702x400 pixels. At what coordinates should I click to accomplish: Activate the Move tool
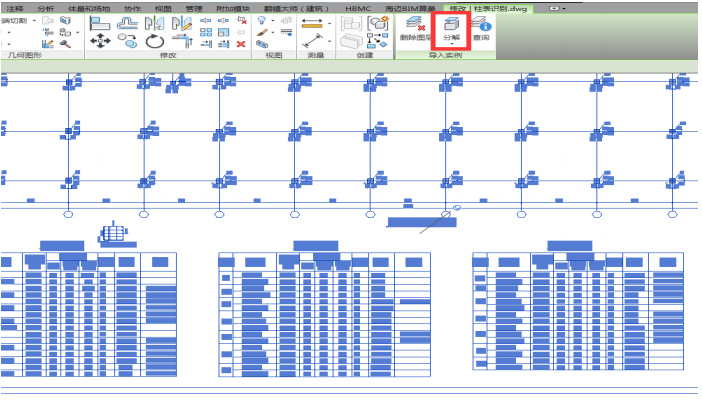(x=100, y=41)
